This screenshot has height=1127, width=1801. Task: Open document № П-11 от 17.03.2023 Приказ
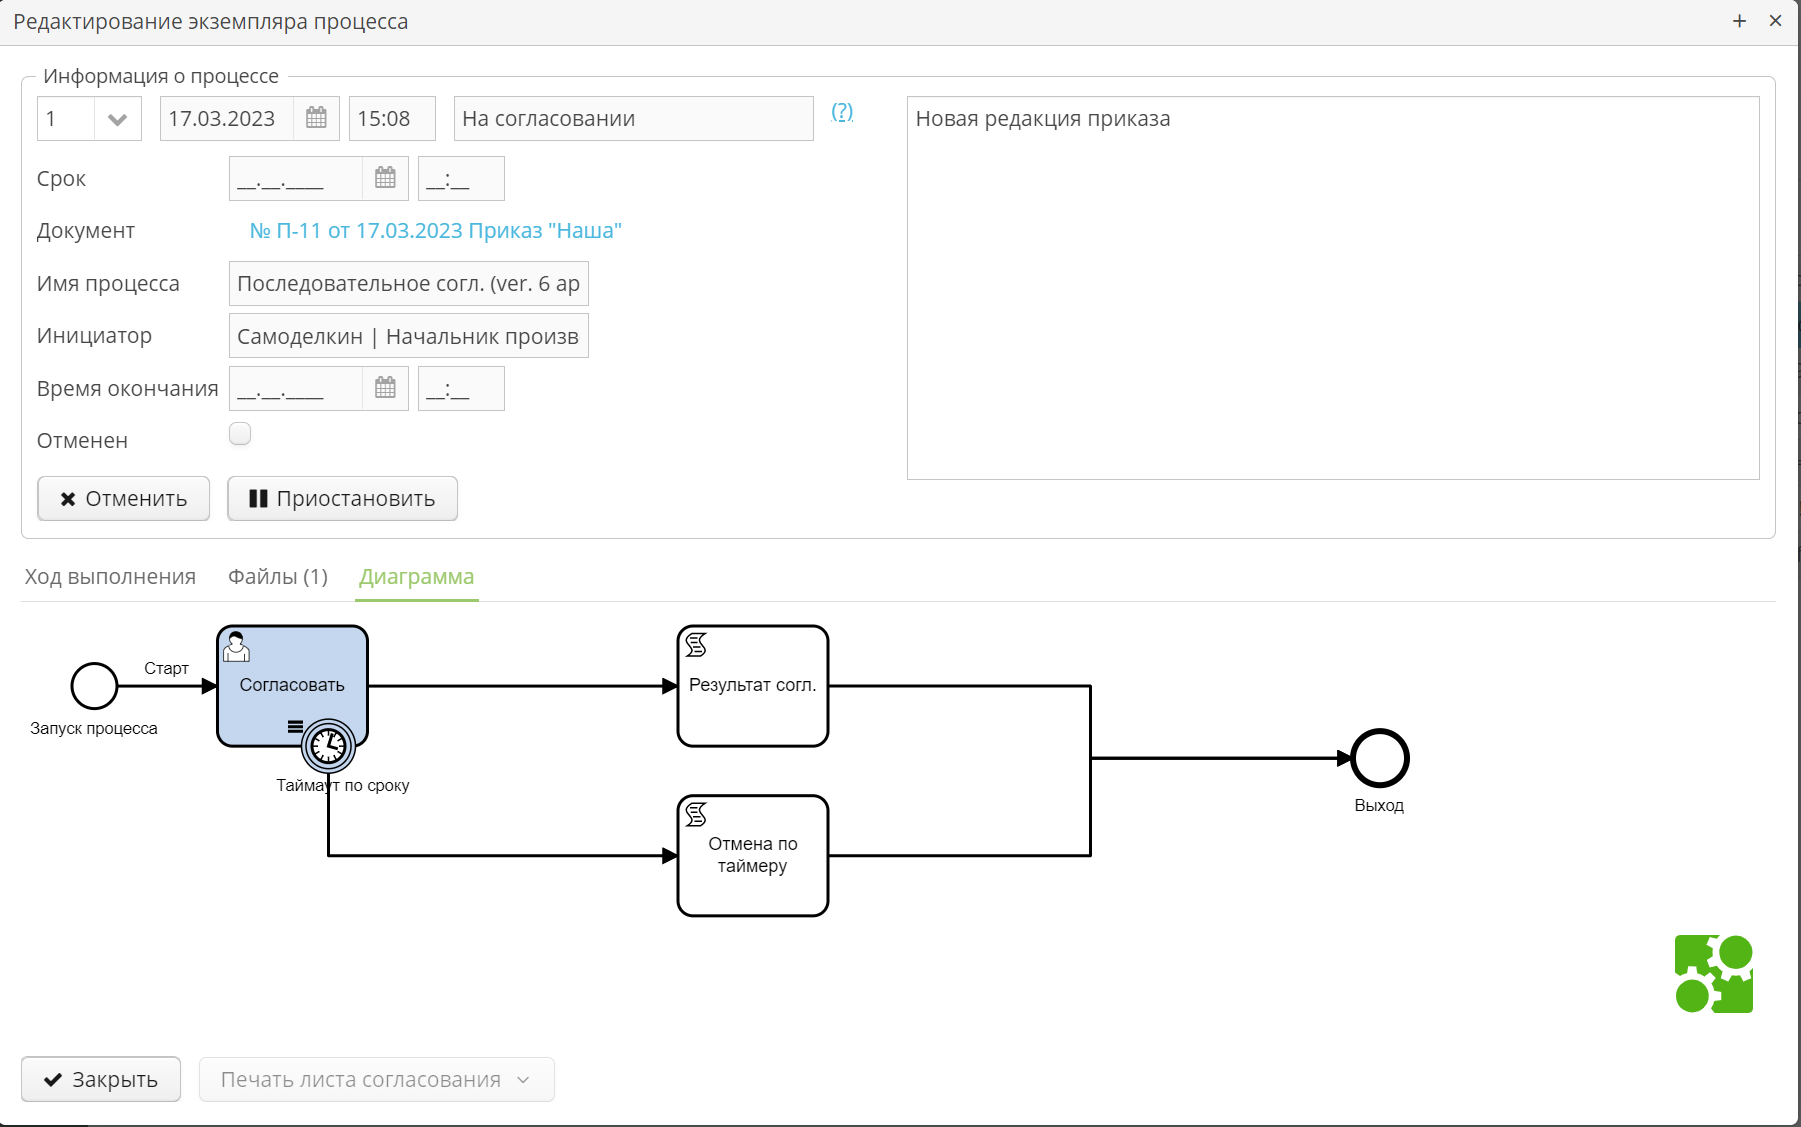tap(436, 230)
